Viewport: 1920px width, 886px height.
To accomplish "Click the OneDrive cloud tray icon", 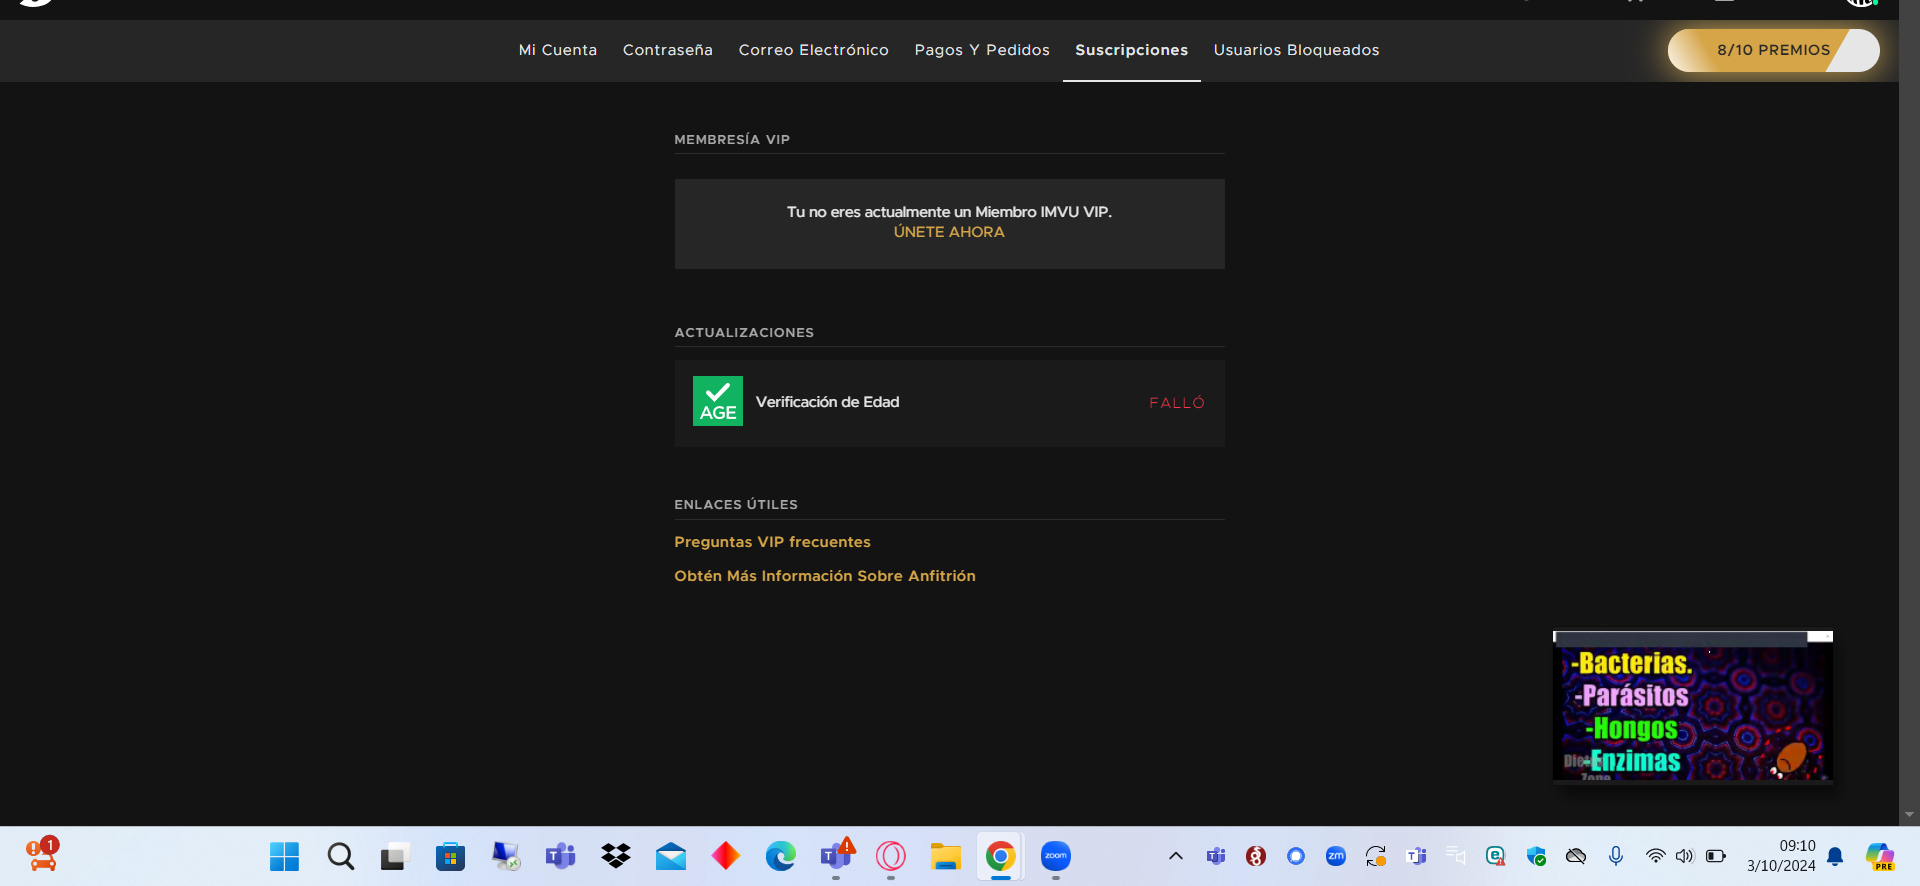I will [x=1576, y=856].
